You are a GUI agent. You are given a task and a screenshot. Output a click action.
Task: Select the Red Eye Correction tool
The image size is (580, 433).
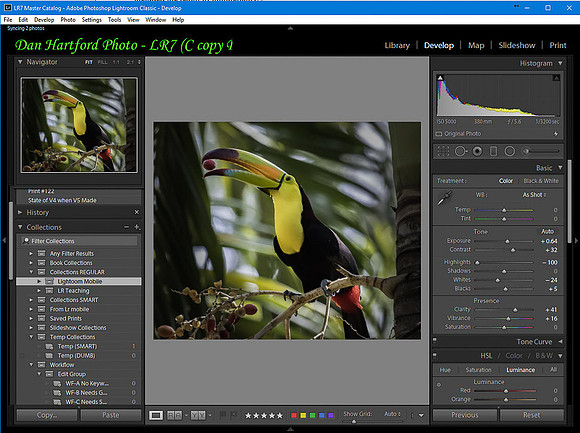coord(478,151)
